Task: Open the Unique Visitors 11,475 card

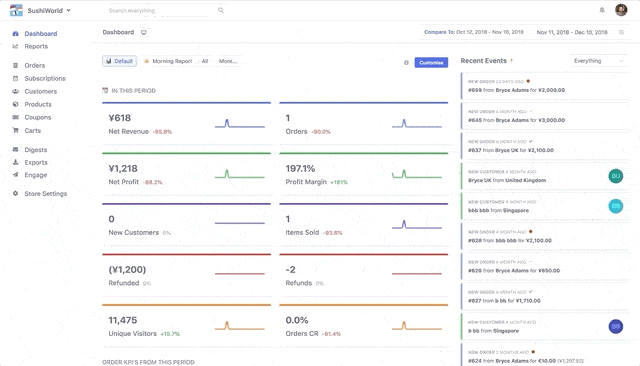Action: coord(187,326)
